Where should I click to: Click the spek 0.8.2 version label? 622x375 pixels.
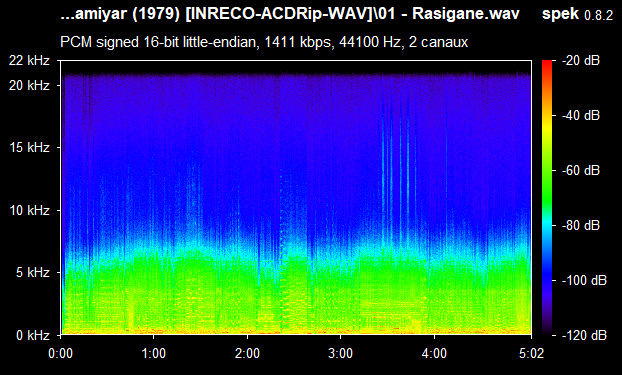[578, 14]
